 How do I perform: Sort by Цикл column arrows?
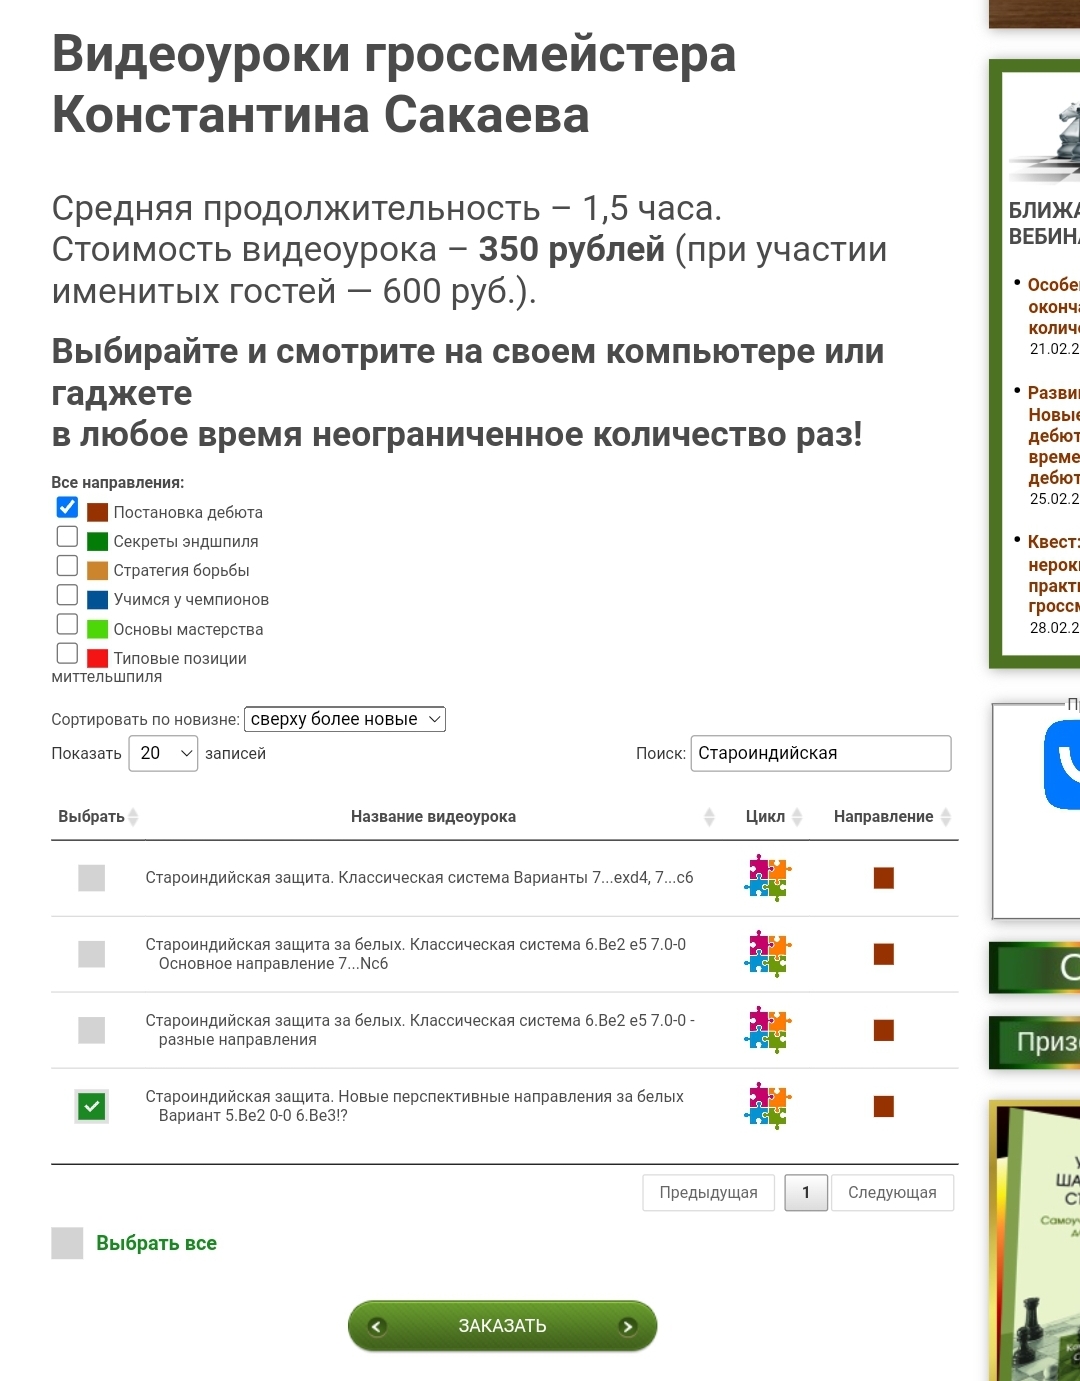797,817
